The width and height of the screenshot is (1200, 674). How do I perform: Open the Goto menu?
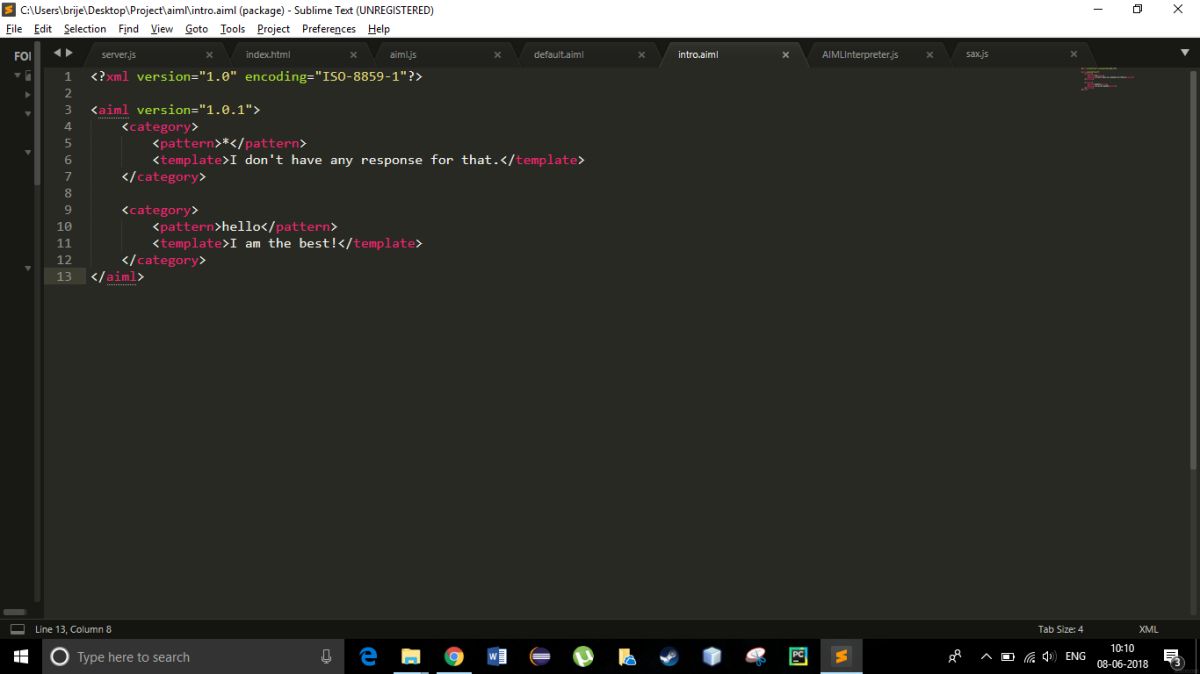point(197,29)
